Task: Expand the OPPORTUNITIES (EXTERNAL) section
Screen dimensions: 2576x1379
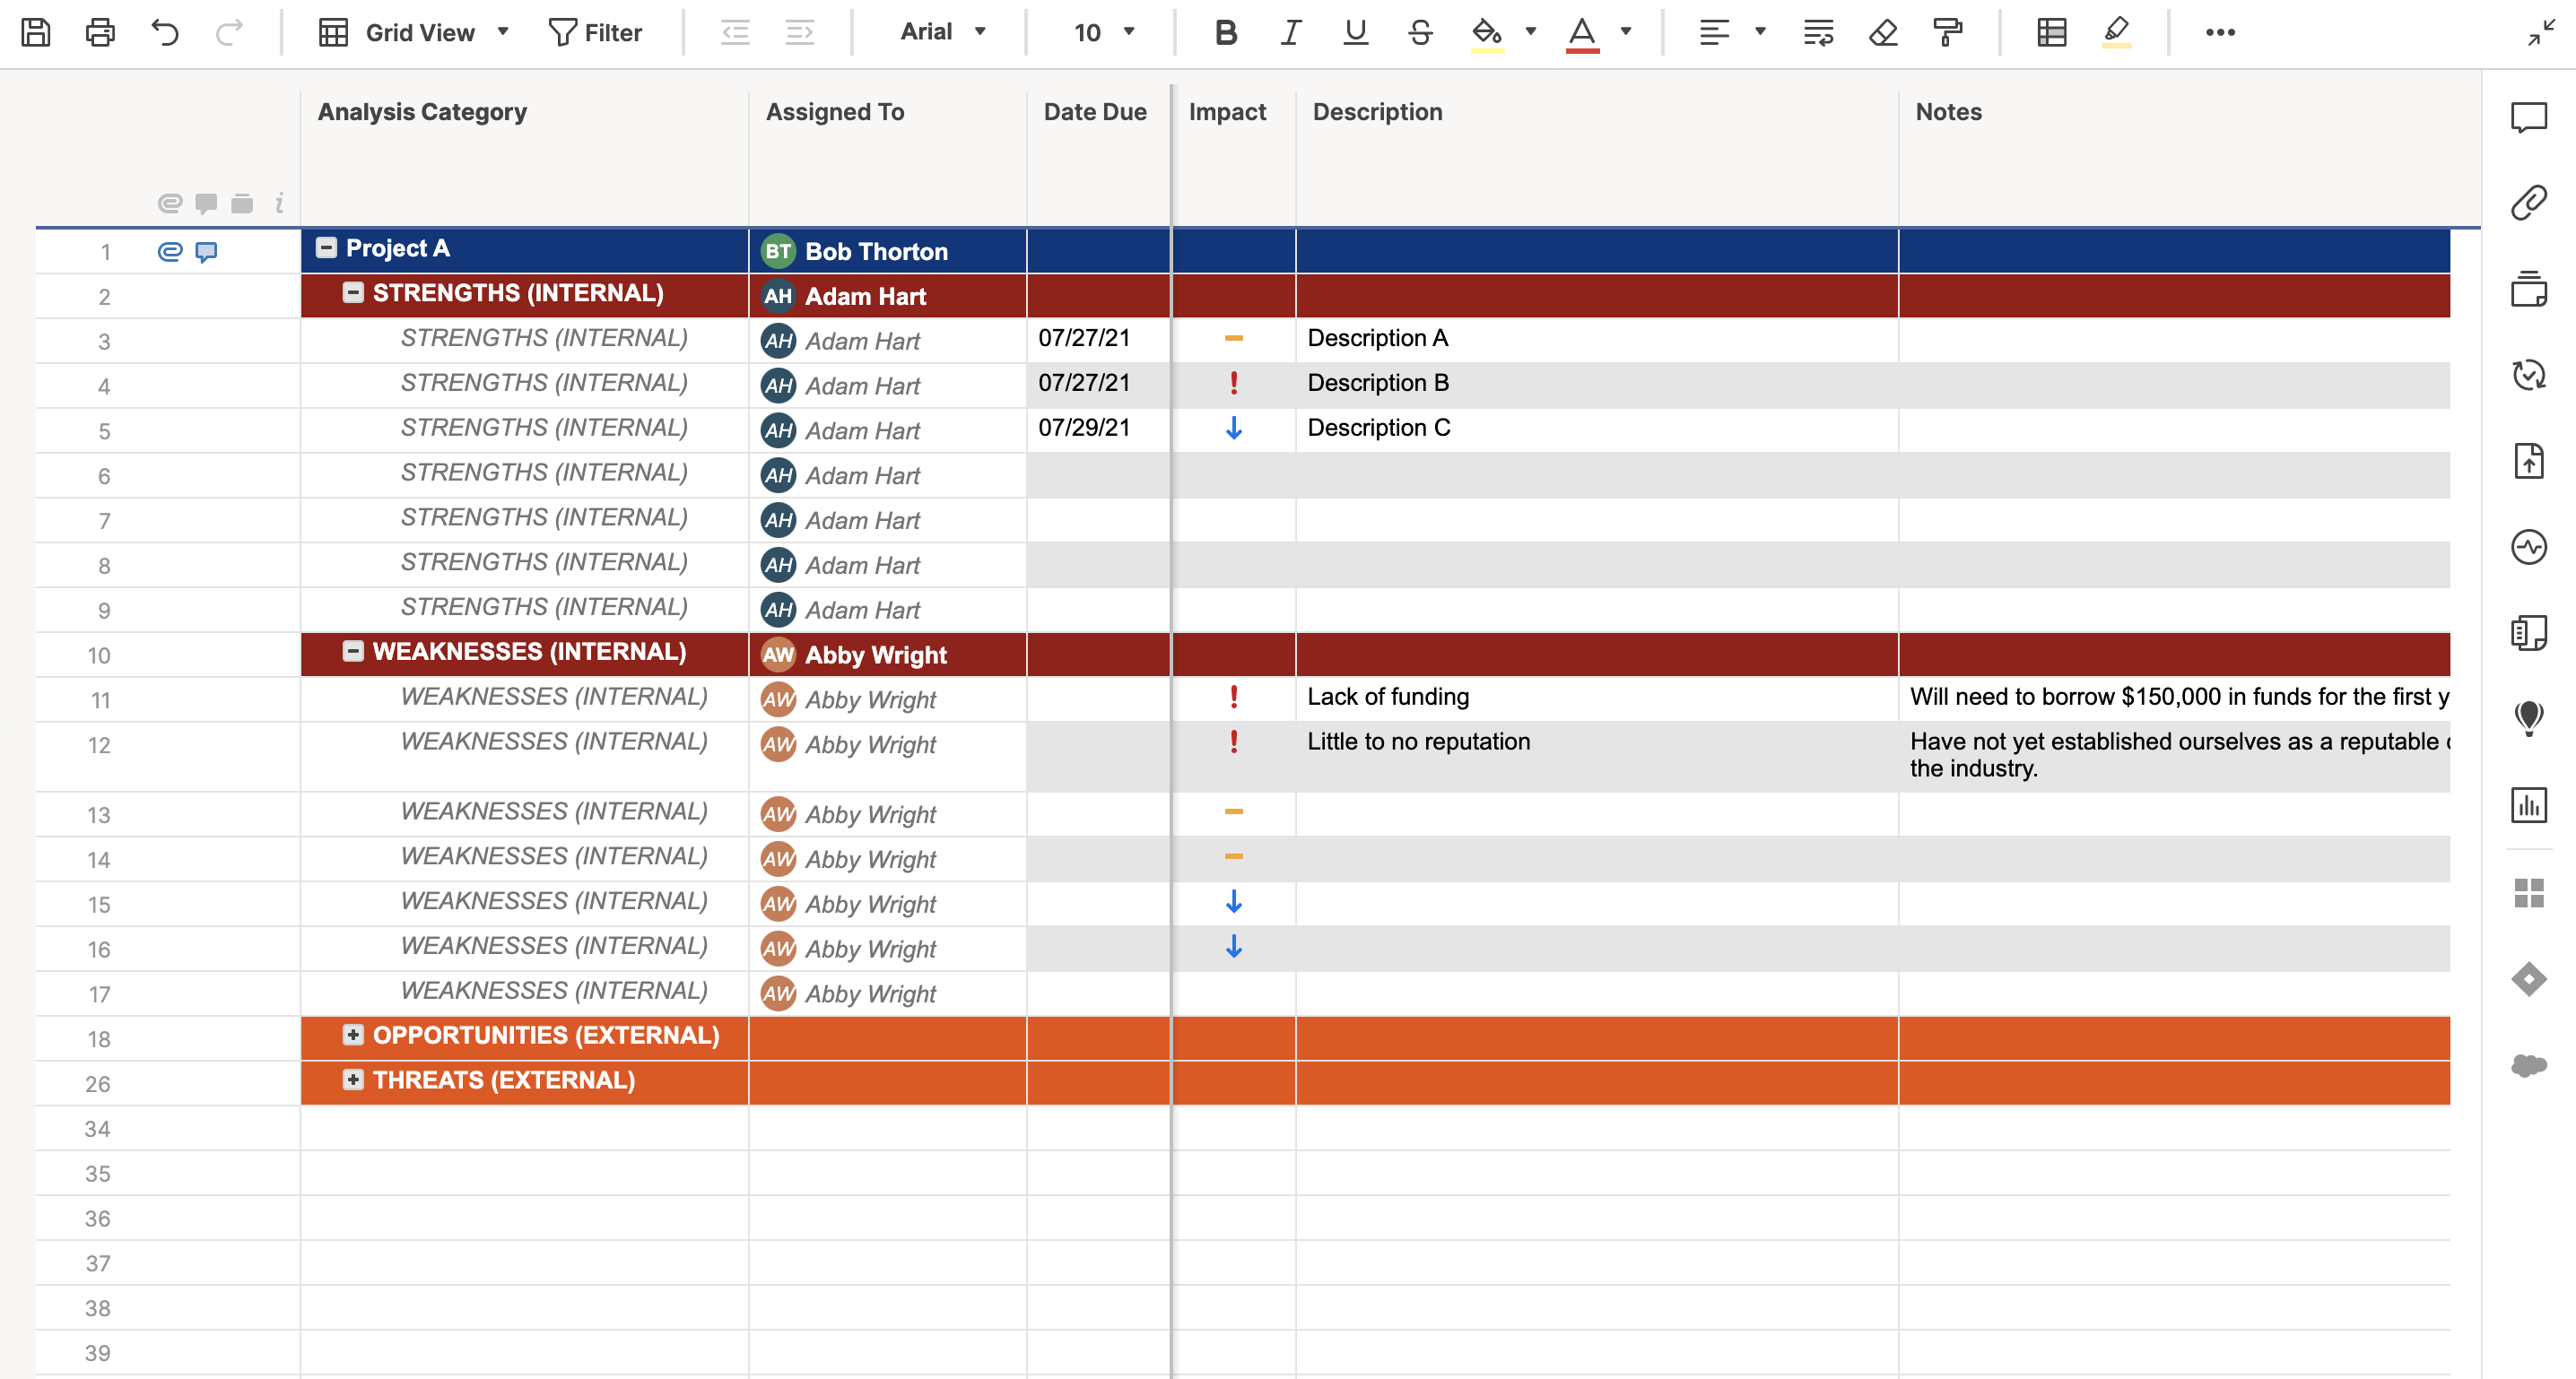Action: 353,1035
